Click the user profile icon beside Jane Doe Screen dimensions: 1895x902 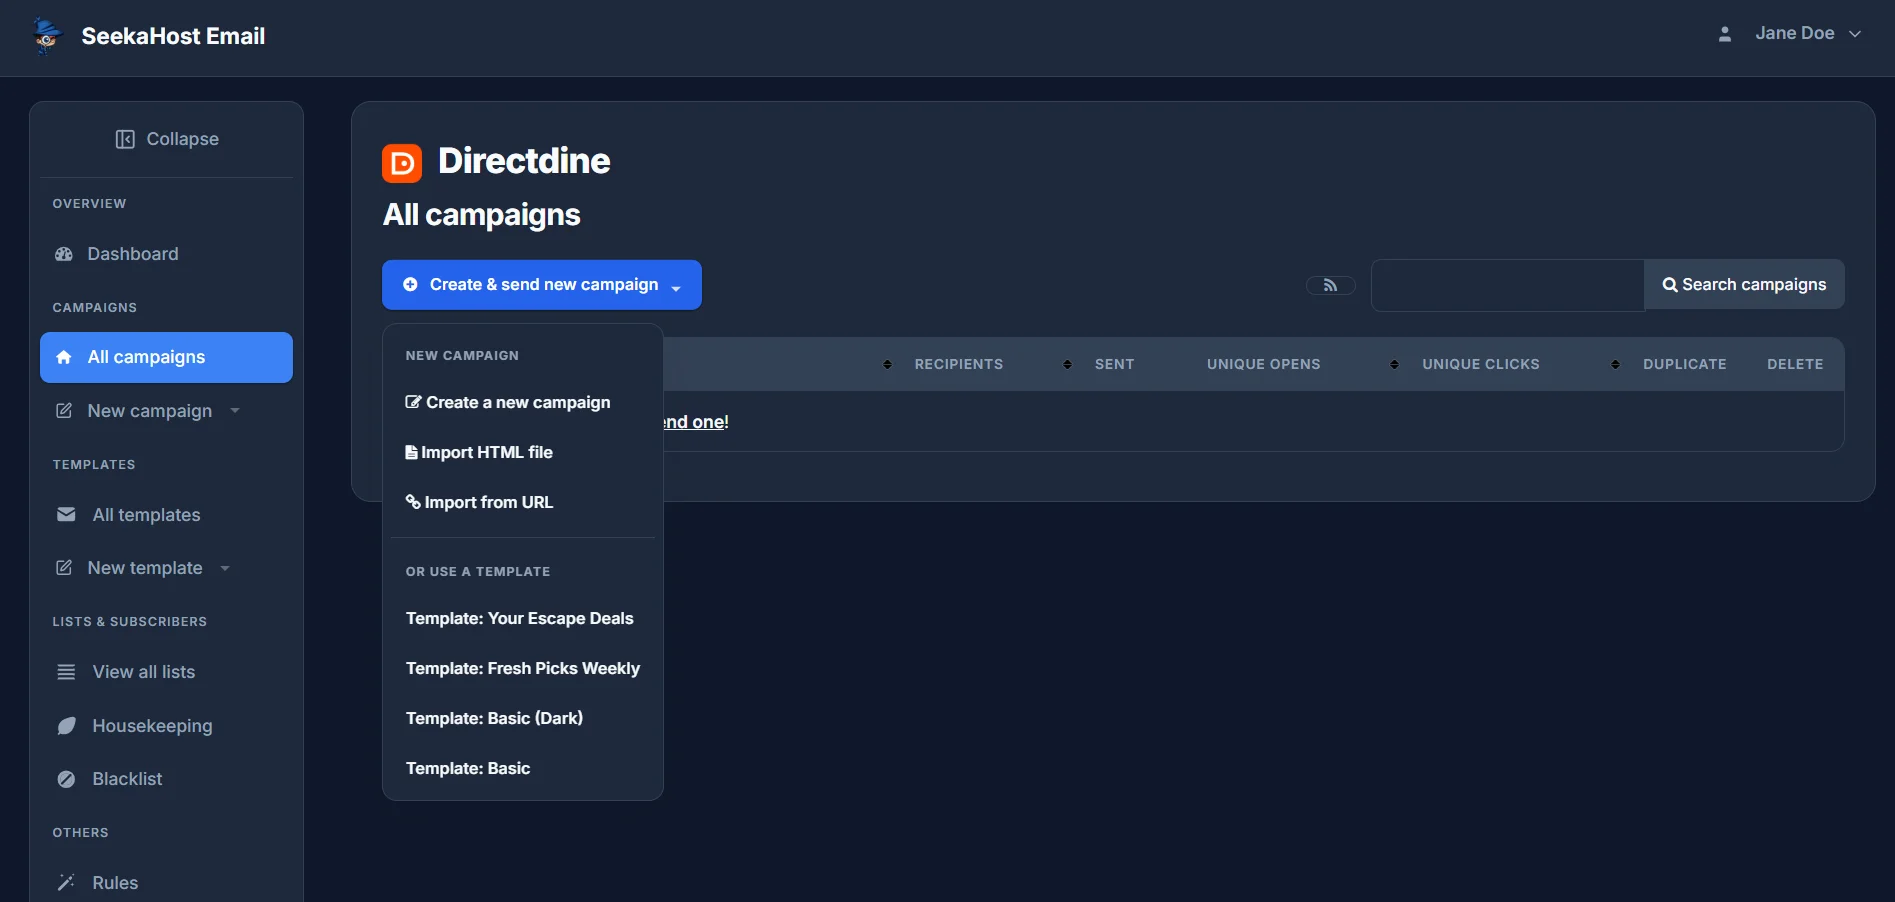click(1725, 34)
